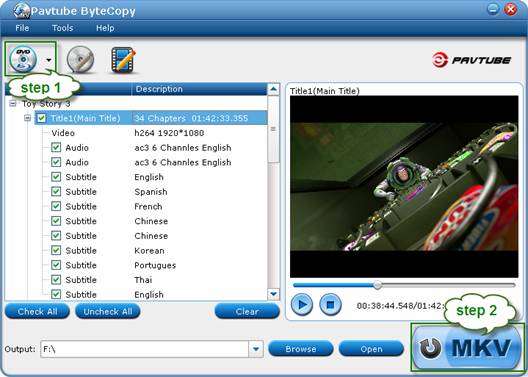Screen dimensions: 528x377
Task: Click the Uncheck All button
Action: (x=108, y=311)
